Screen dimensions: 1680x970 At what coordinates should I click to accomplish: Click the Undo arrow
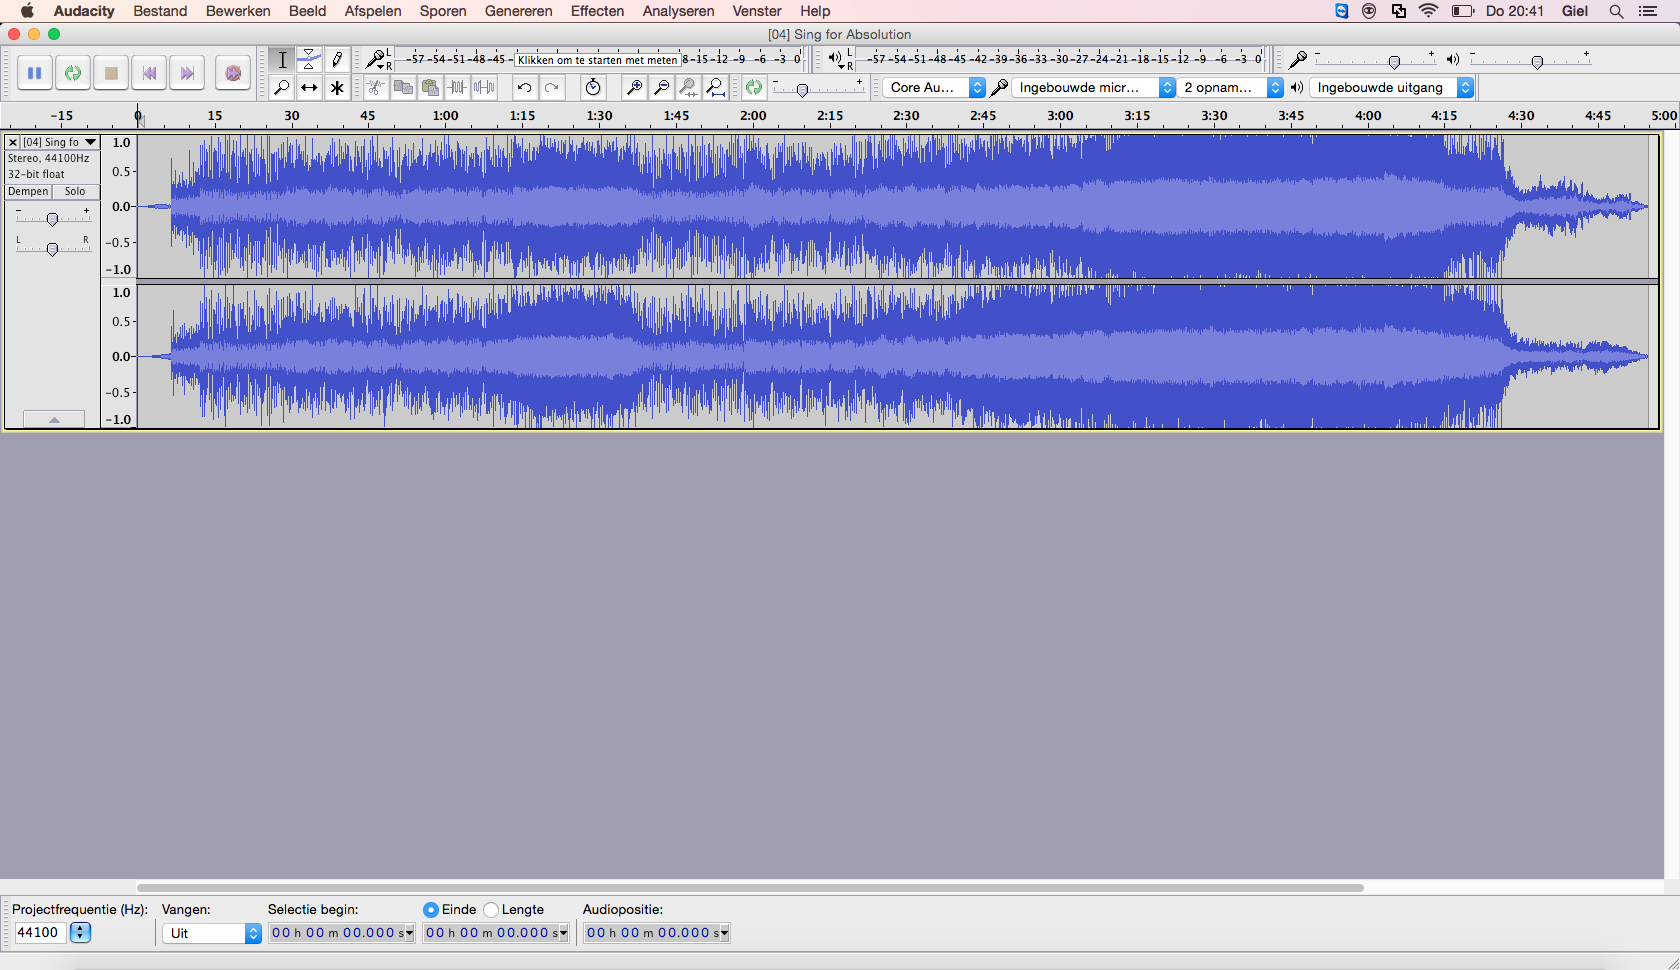click(x=524, y=87)
